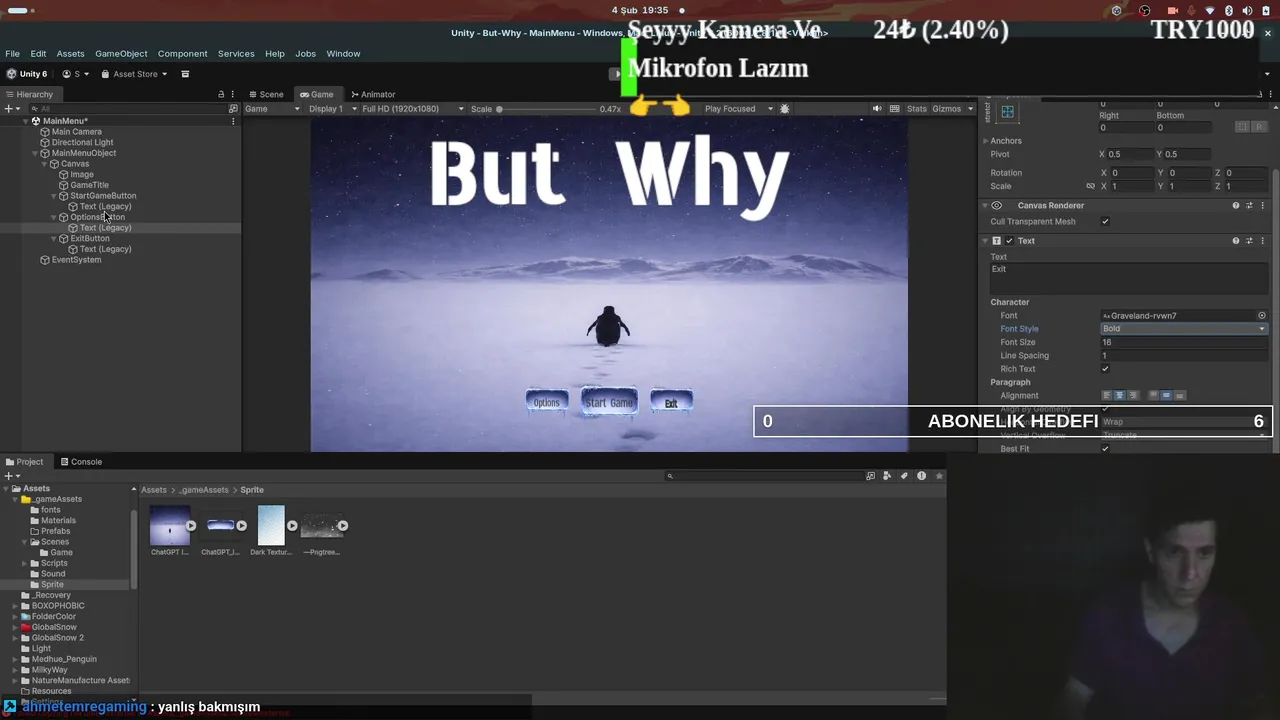This screenshot has height=720, width=1280.
Task: Click the constrain proportions link on Scale
Action: pos(1090,186)
